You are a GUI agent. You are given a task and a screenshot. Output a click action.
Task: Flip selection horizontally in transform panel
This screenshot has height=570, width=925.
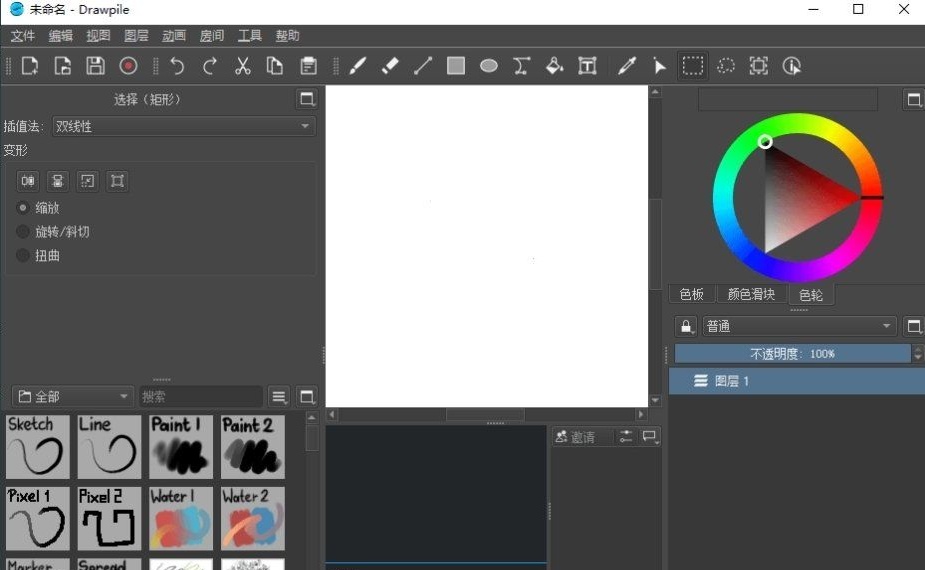click(x=28, y=181)
